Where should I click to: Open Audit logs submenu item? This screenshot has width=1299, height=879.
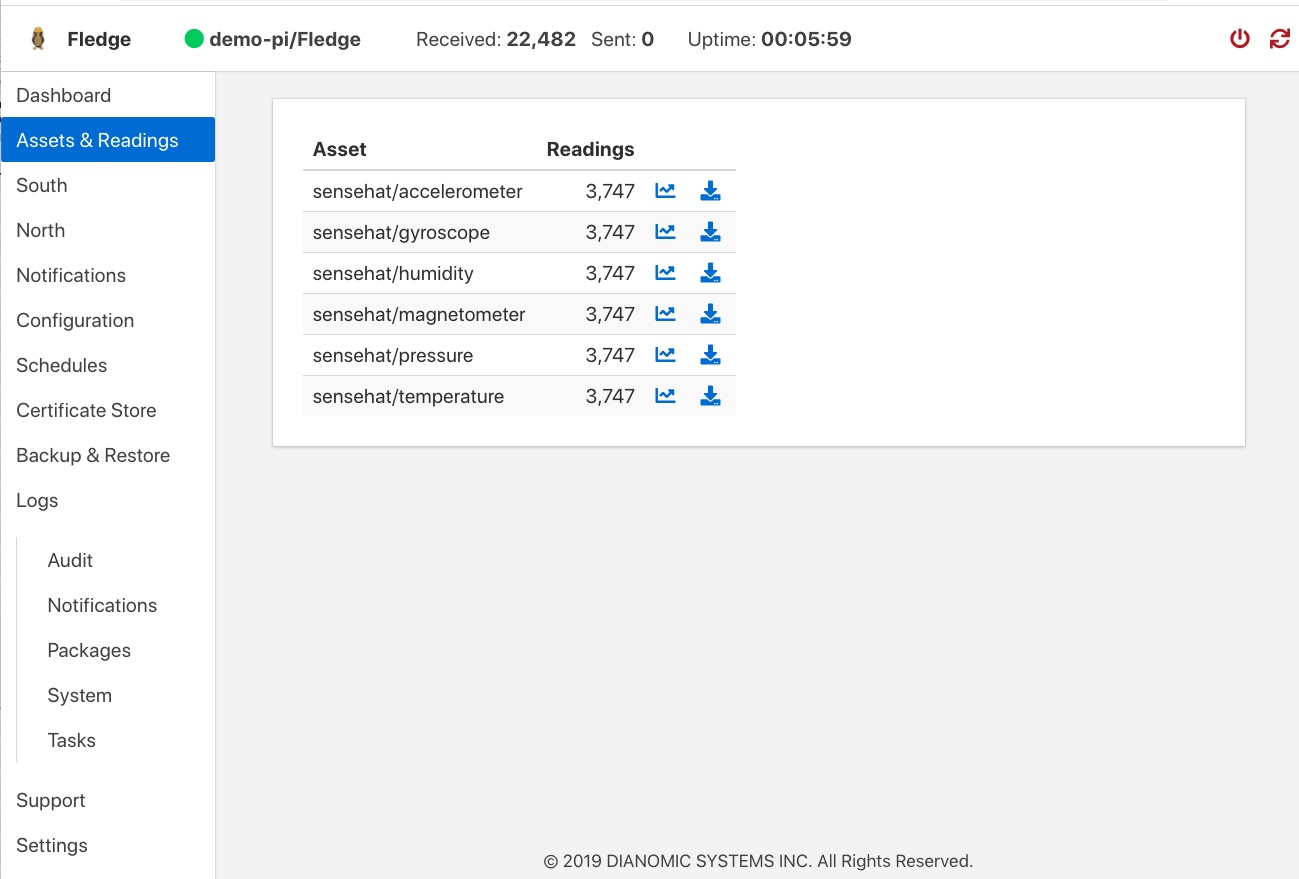click(70, 560)
